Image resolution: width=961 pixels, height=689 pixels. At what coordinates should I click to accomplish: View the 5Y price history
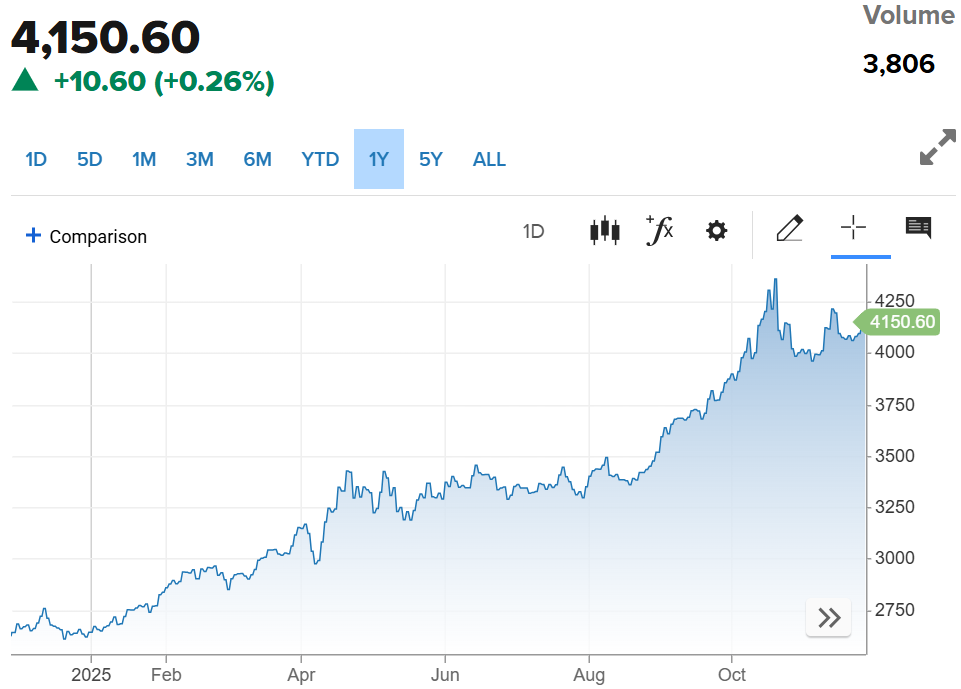(x=430, y=159)
